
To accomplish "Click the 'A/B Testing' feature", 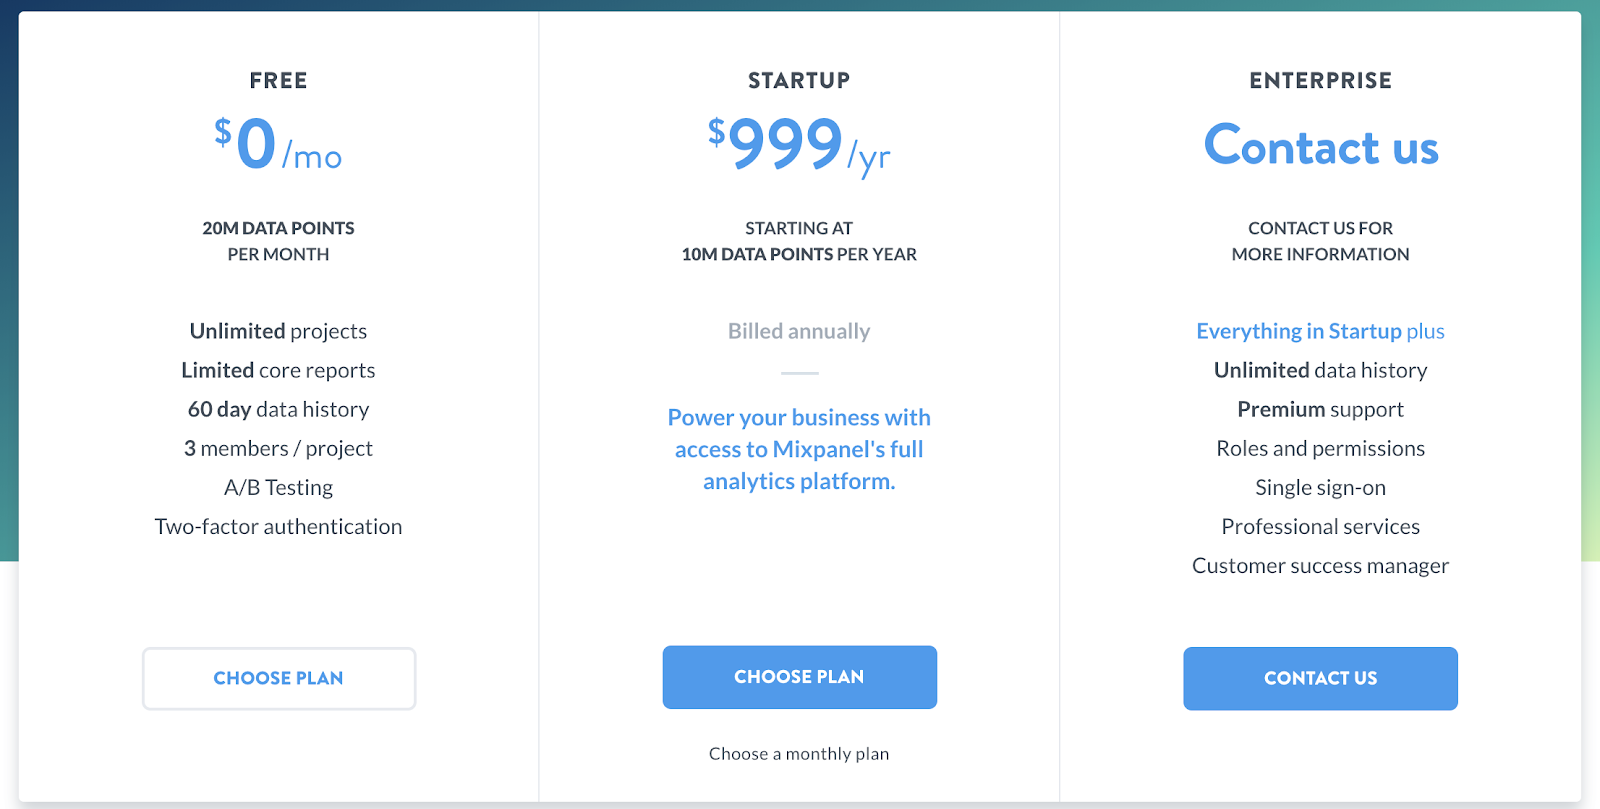I will (279, 488).
